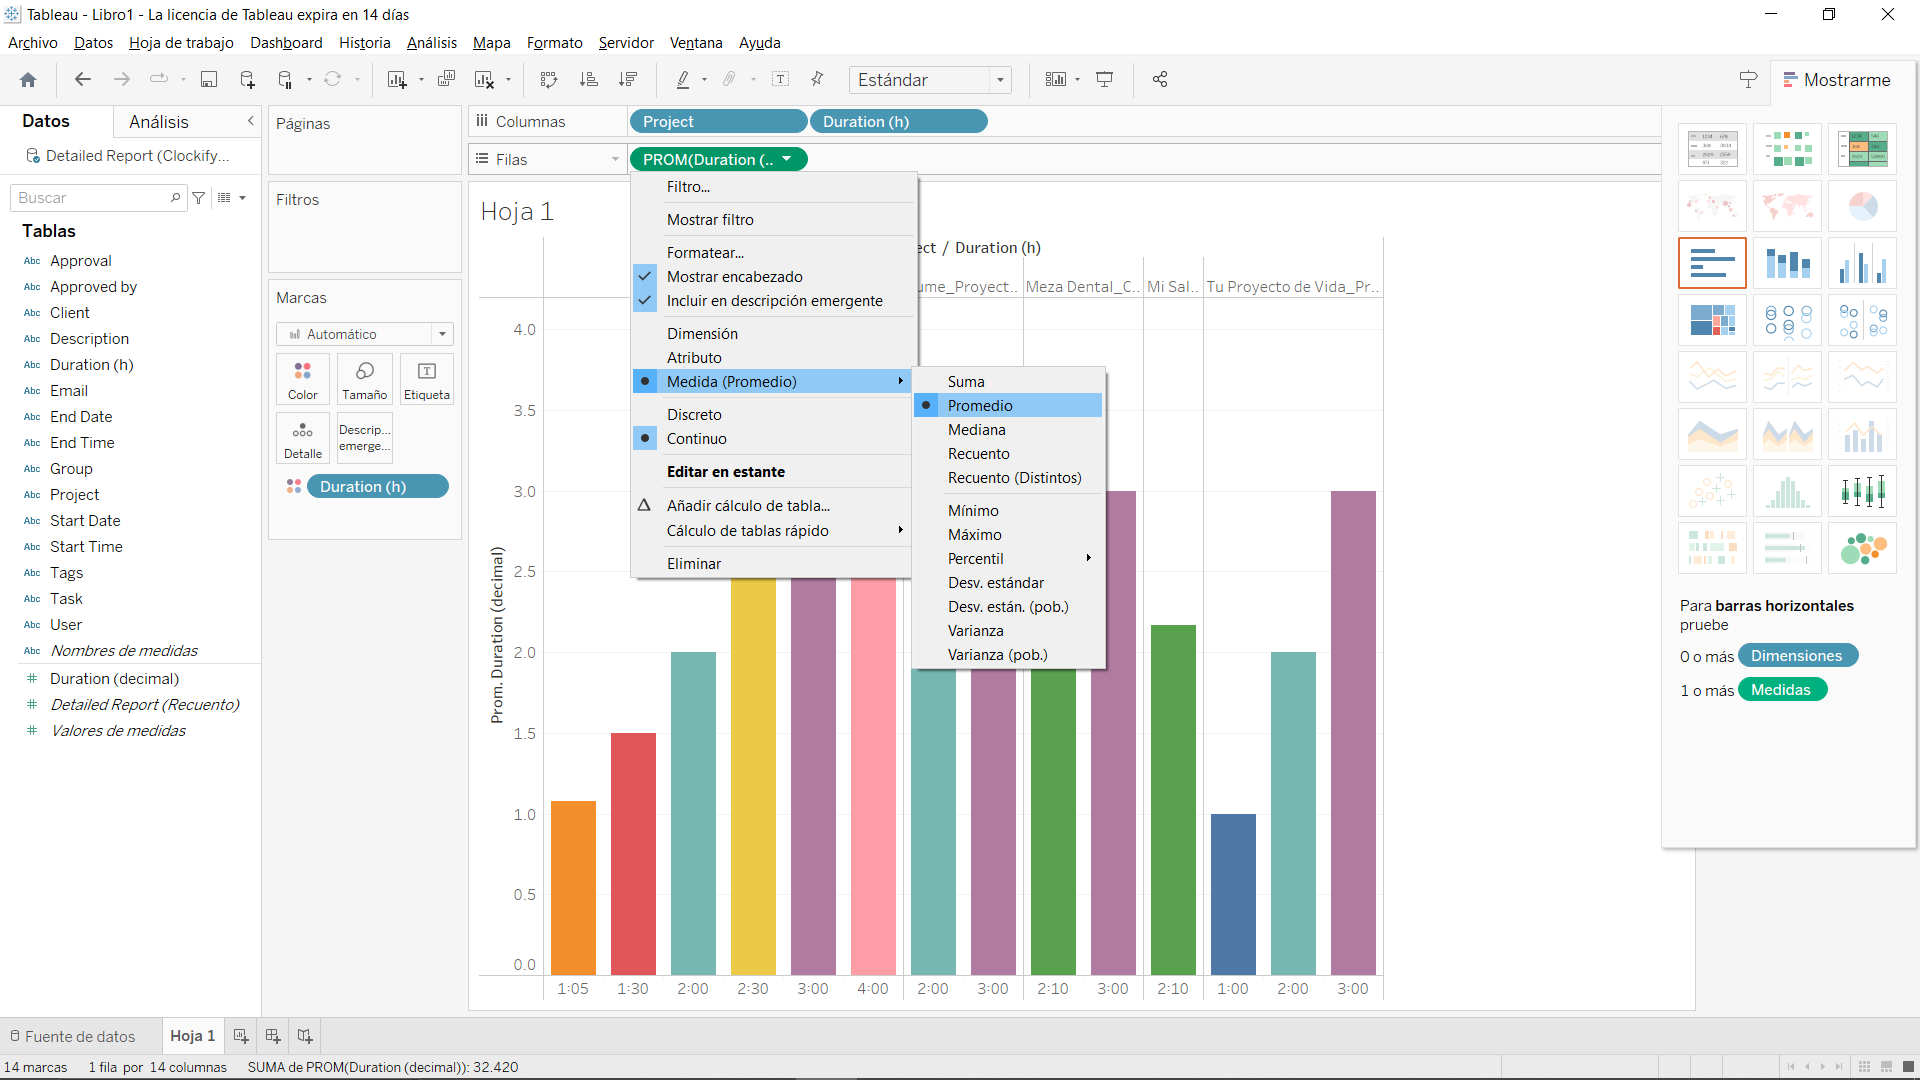Open the Automático mark type dropdown
Screen dimensions: 1920x1080
(x=442, y=333)
